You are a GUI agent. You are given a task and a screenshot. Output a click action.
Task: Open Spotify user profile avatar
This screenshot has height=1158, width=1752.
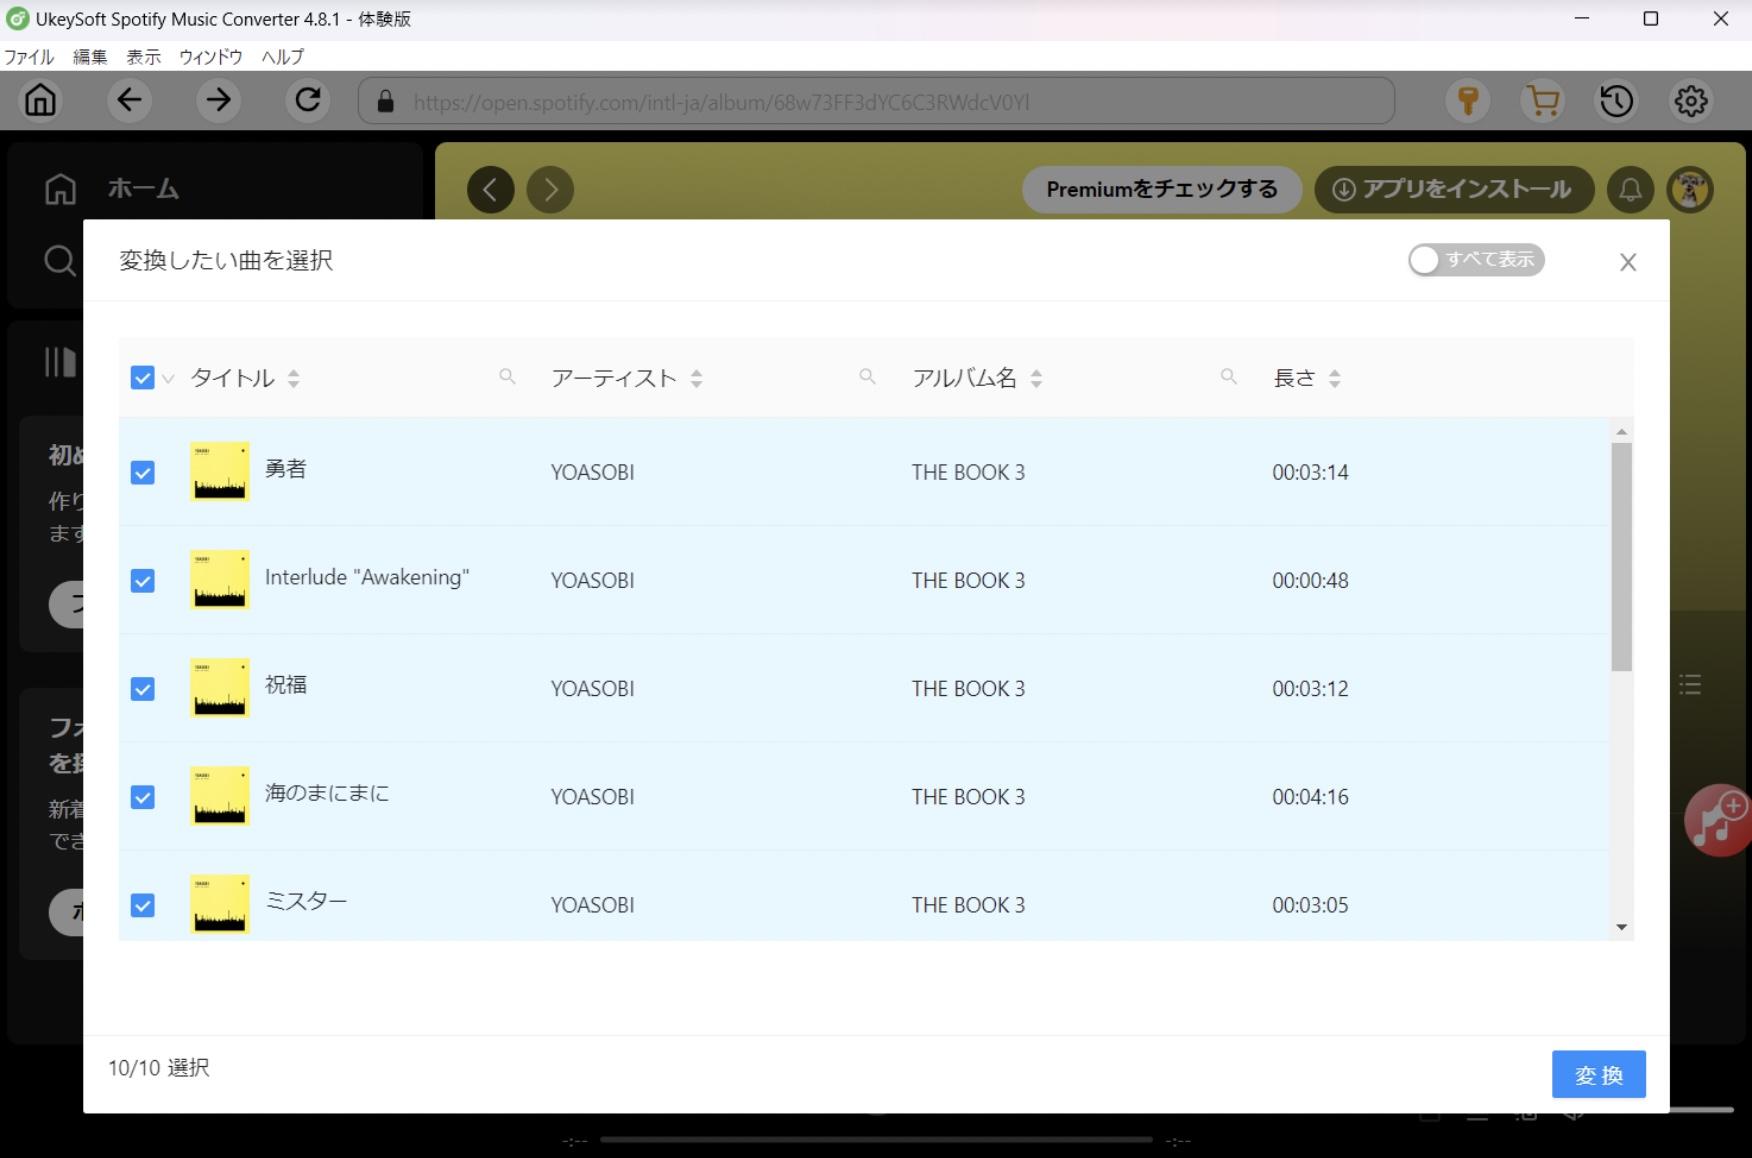1691,189
